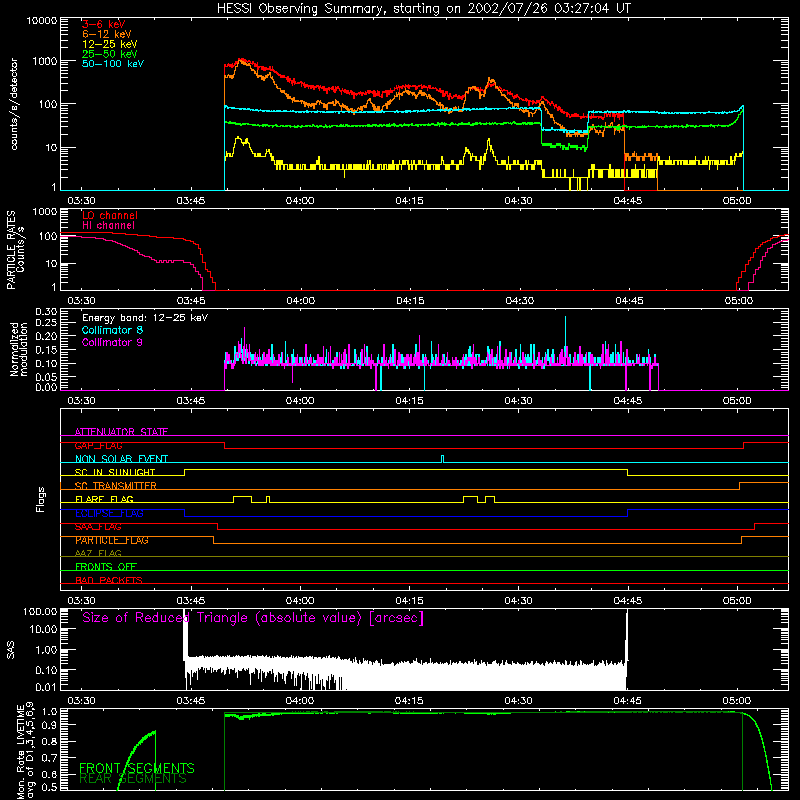
Task: Select the cyan 50-100 keV legend entry
Action: 113,64
